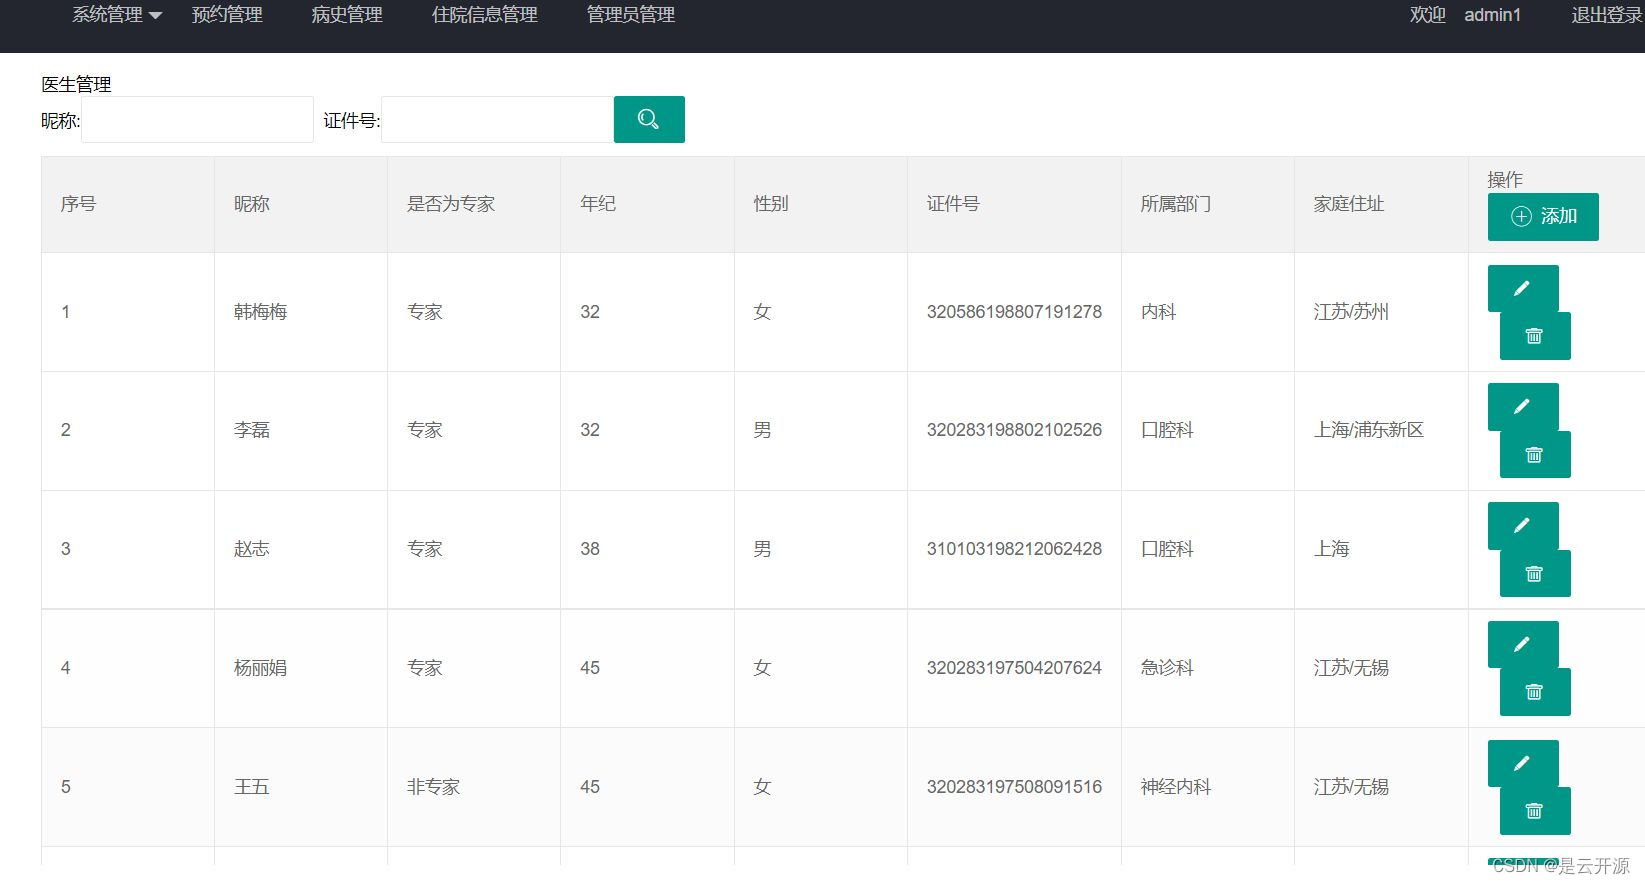Go to 病史管理 in navigation
This screenshot has width=1645, height=884.
(347, 15)
